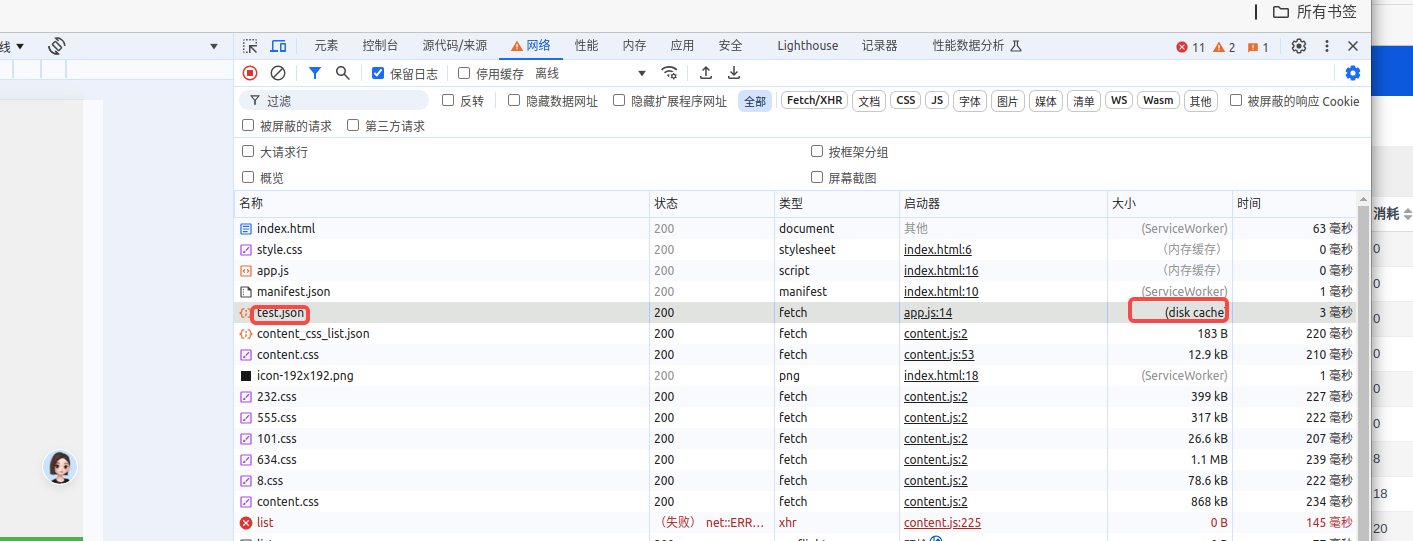This screenshot has height=541, width=1413.
Task: Filter requests by Fetch/XHR
Action: pos(814,101)
